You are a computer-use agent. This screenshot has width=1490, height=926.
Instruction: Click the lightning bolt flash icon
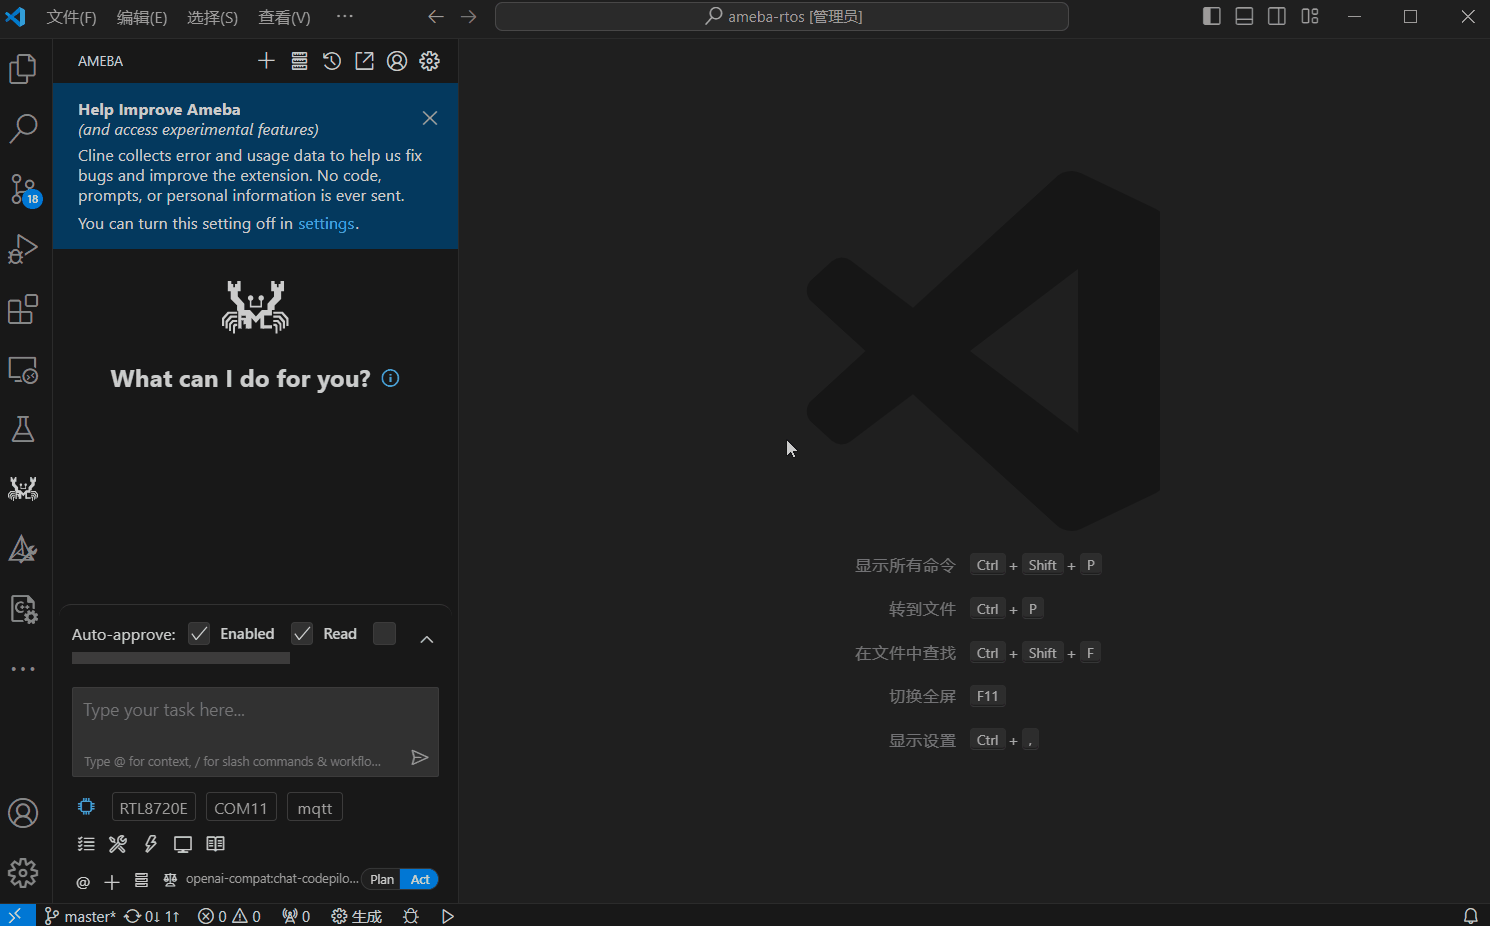(x=151, y=844)
